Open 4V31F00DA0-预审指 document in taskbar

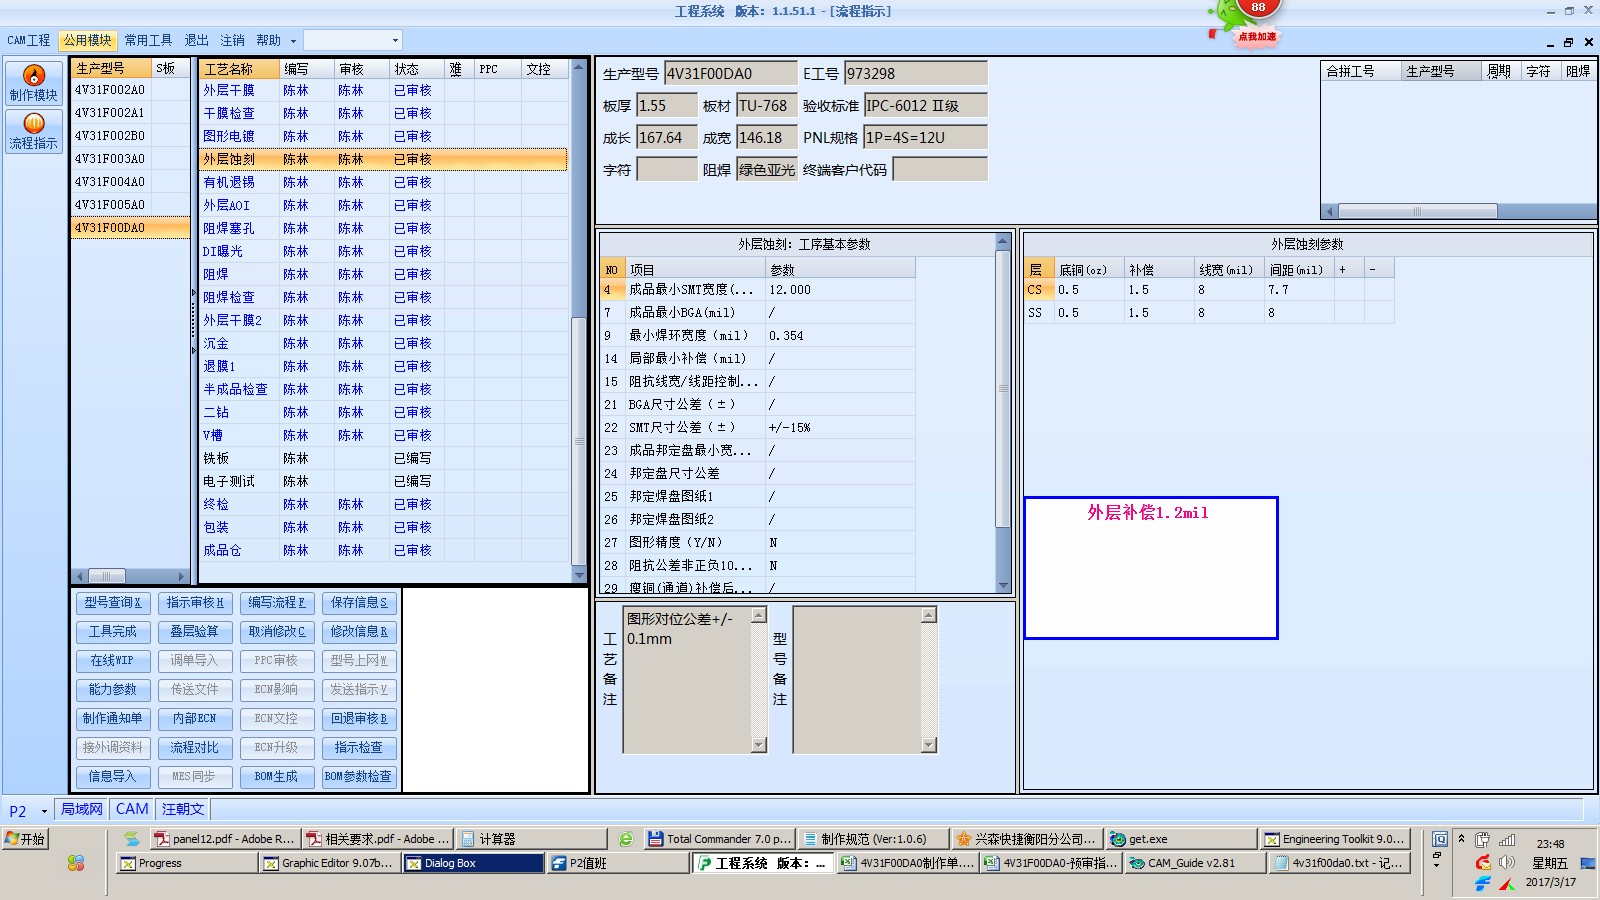pyautogui.click(x=1050, y=863)
